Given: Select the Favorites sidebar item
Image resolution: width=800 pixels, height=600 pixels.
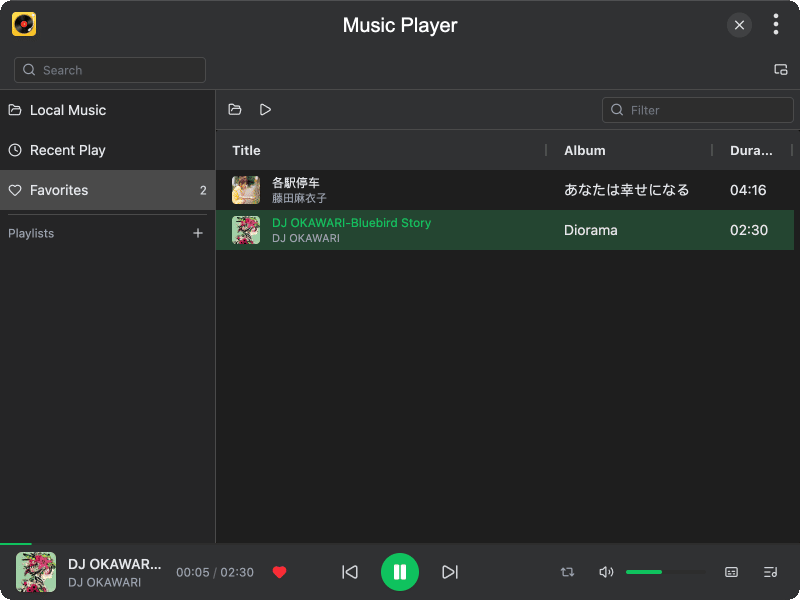Looking at the screenshot, I should (x=107, y=190).
